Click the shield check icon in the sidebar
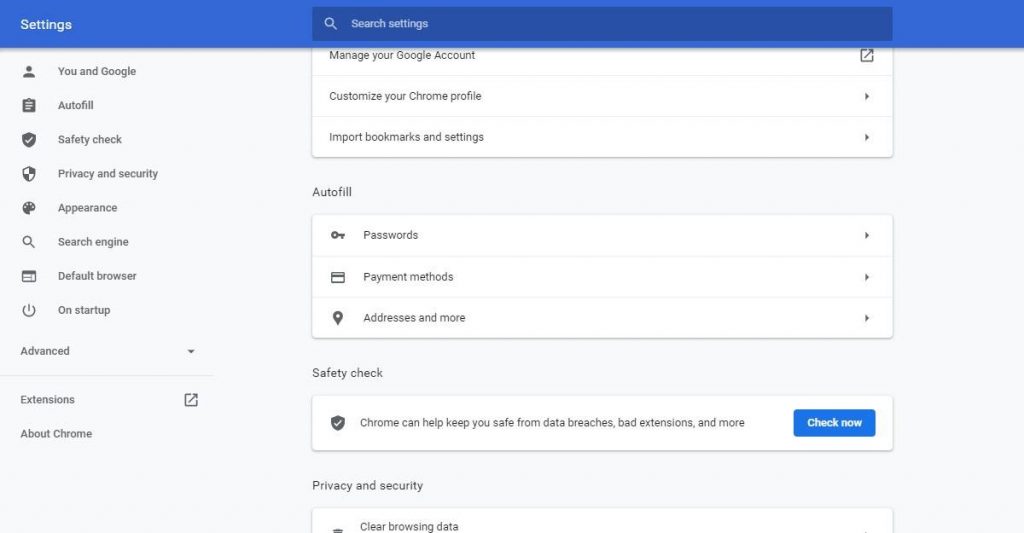 (x=29, y=139)
